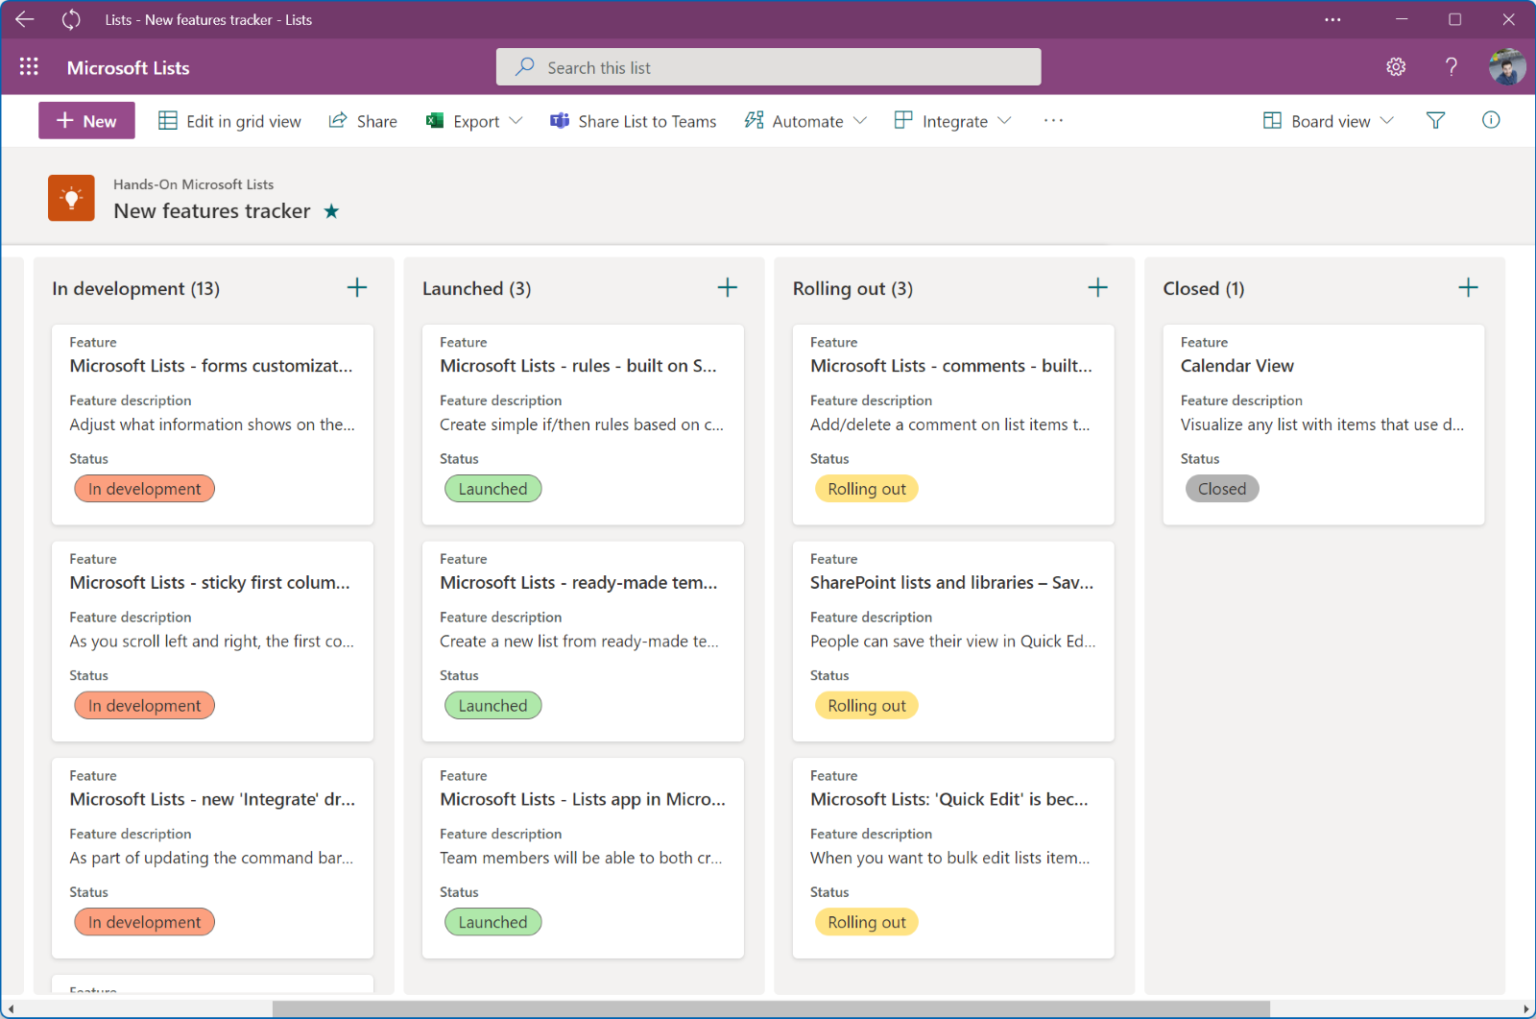Click description 'People can save their view'
Image resolution: width=1536 pixels, height=1019 pixels.
pyautogui.click(x=953, y=642)
